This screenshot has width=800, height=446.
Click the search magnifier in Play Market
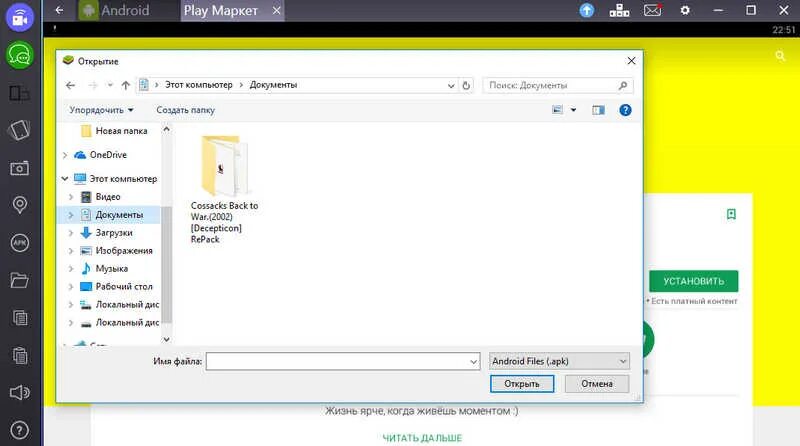pyautogui.click(x=780, y=56)
